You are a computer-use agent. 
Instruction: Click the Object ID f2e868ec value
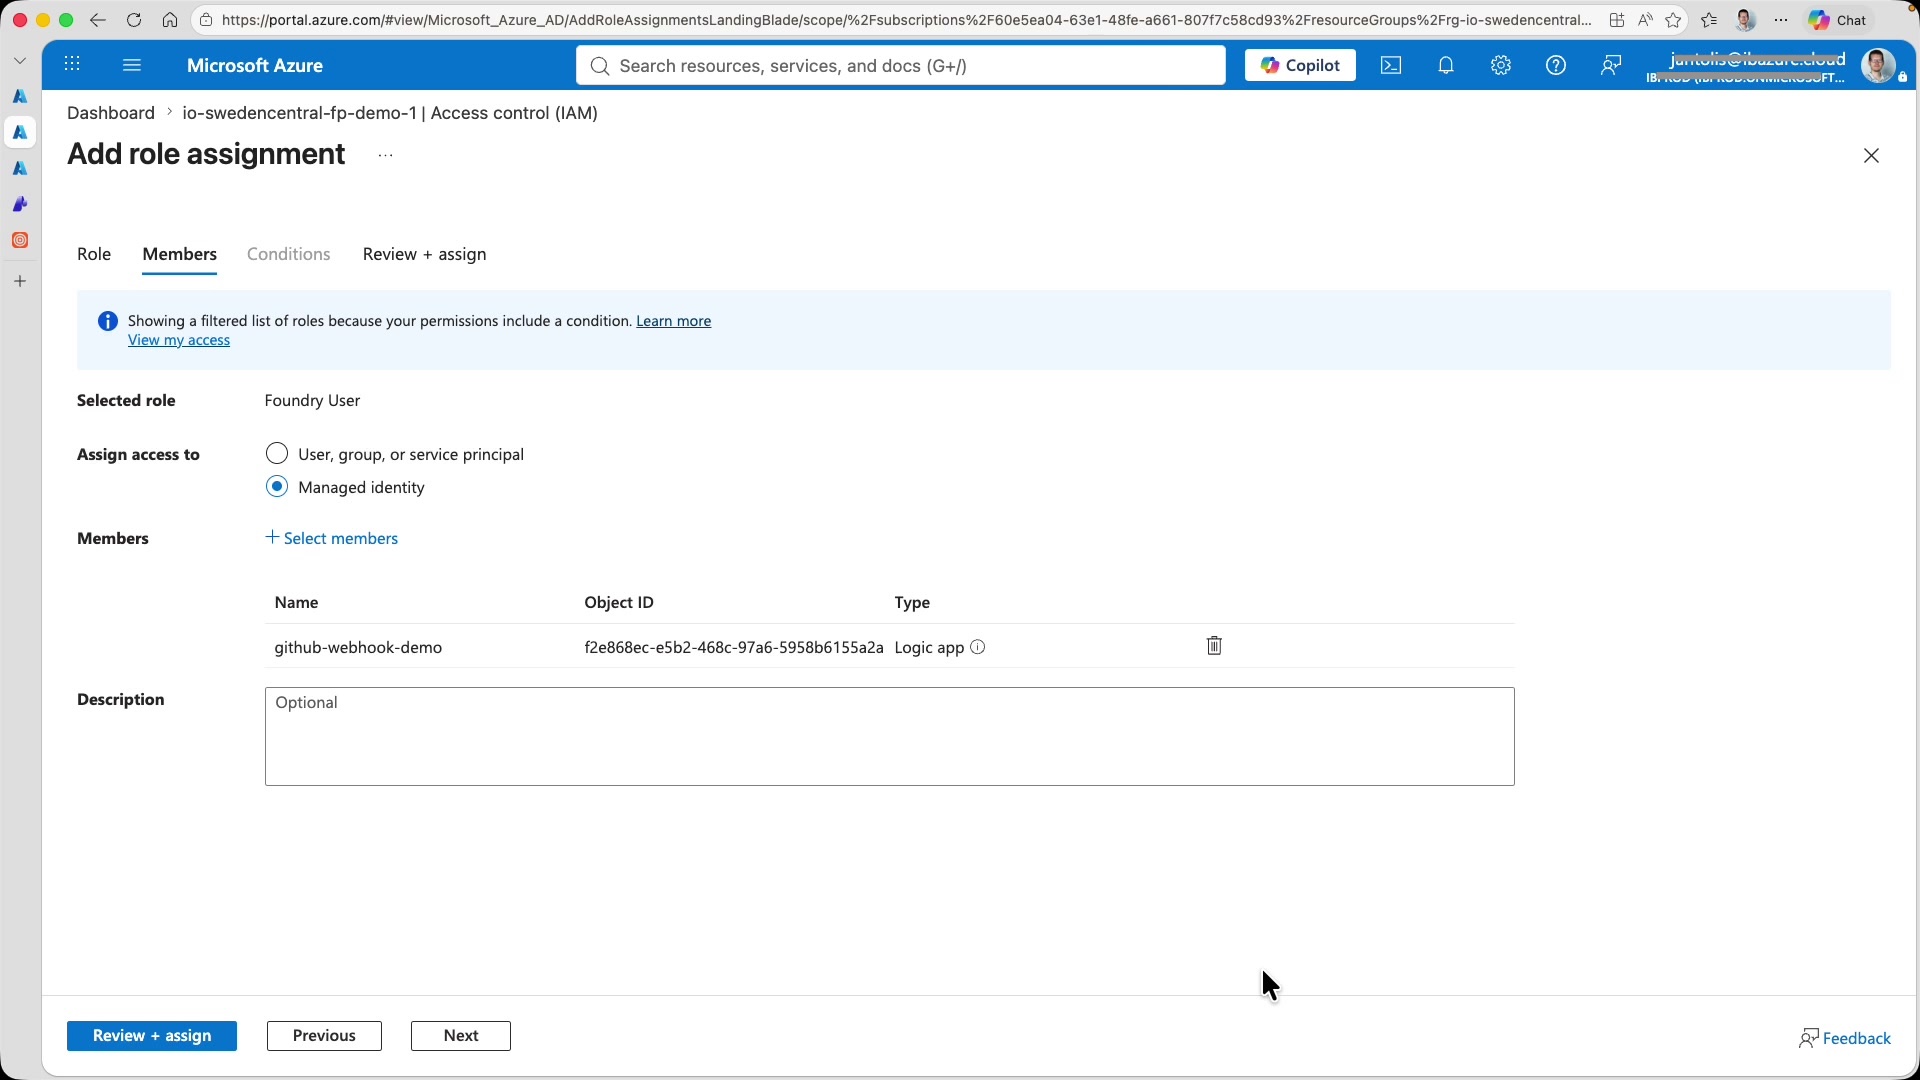(x=734, y=647)
